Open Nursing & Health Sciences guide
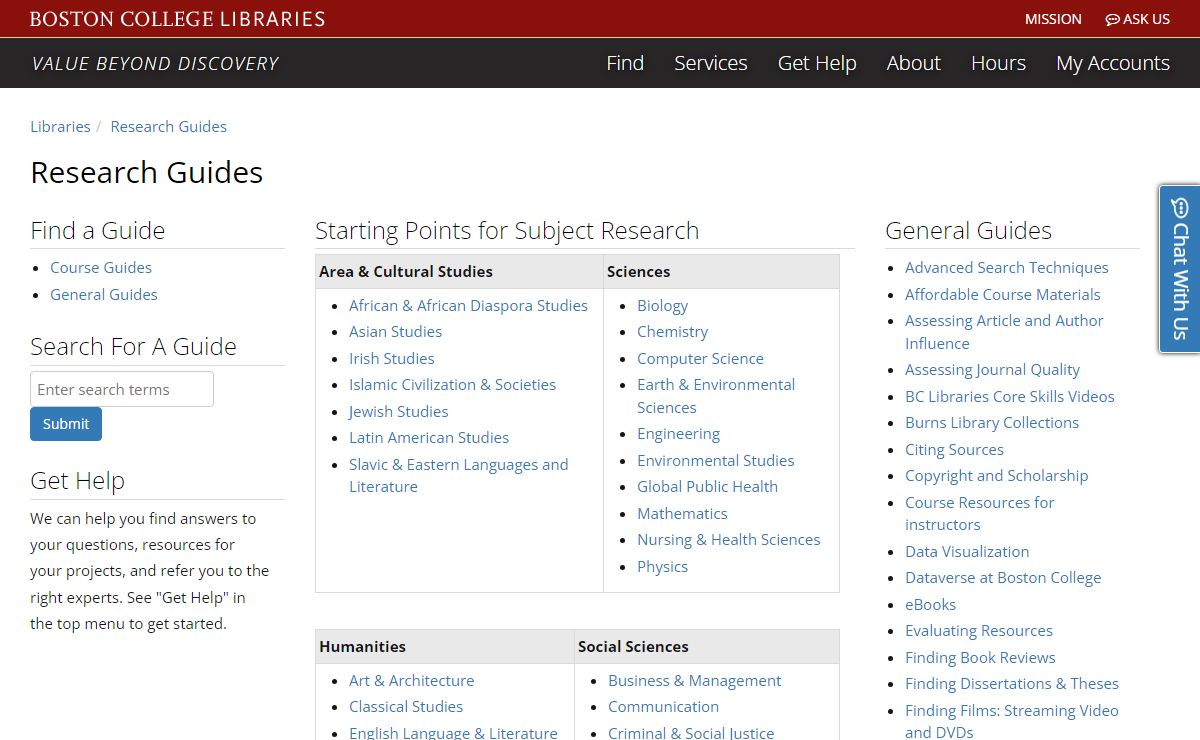The width and height of the screenshot is (1200, 740). [728, 539]
